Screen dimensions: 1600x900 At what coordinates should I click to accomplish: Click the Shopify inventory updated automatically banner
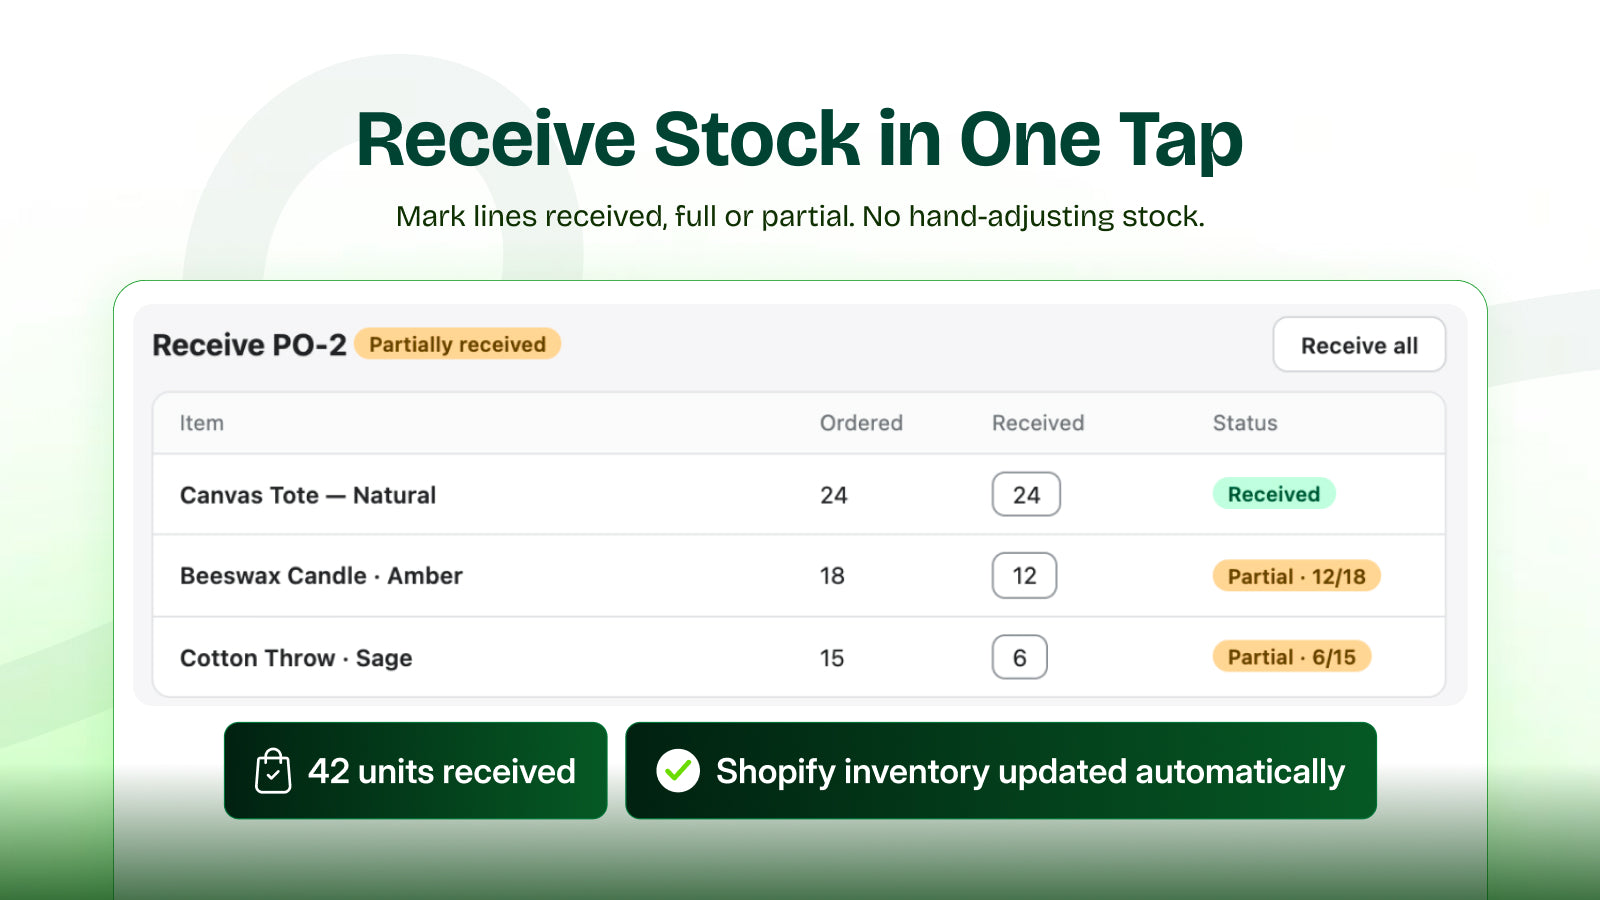tap(1001, 771)
